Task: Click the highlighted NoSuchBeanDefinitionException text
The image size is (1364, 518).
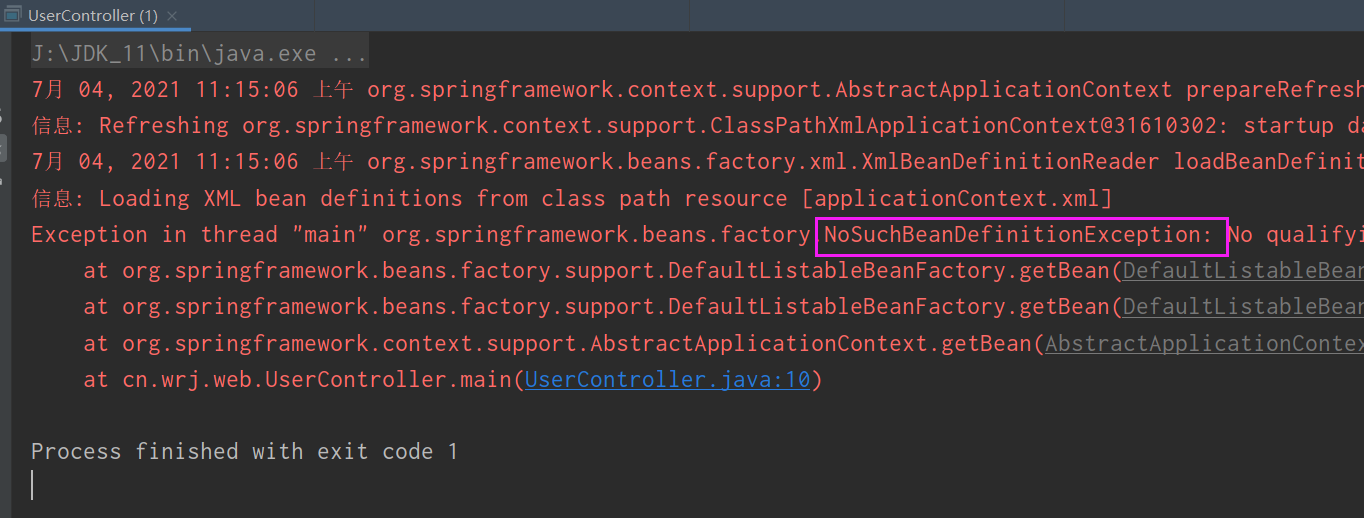Action: point(1020,236)
